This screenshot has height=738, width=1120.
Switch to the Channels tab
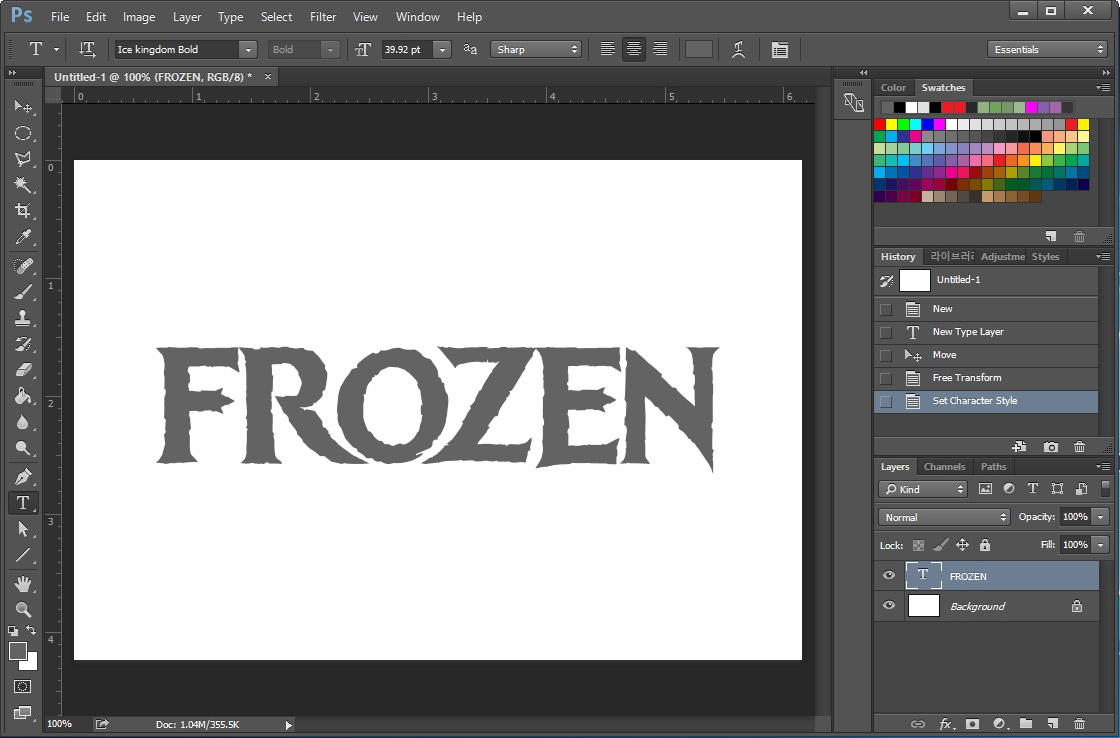[944, 467]
